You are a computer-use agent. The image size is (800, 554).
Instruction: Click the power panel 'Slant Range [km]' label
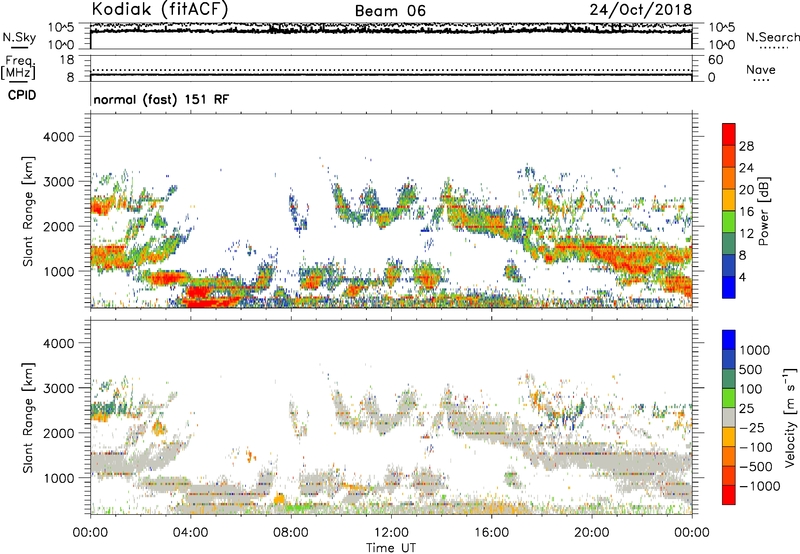point(28,211)
